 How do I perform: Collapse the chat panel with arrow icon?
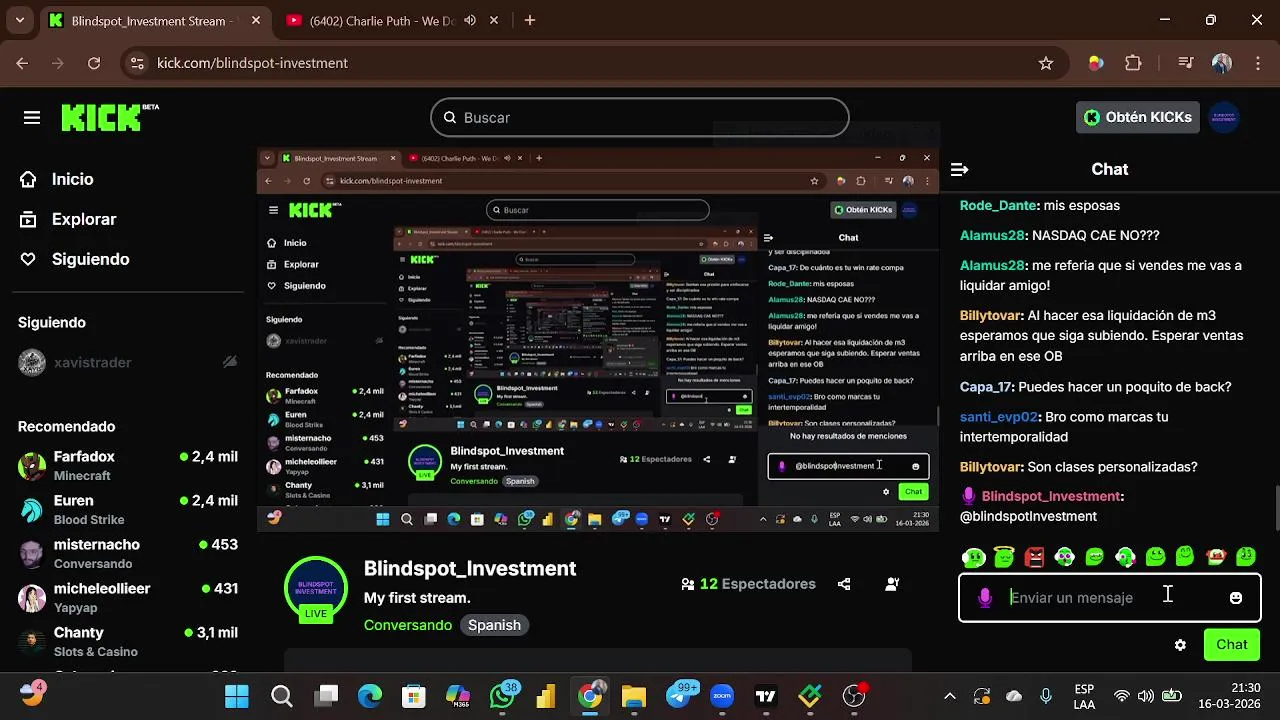click(x=959, y=170)
